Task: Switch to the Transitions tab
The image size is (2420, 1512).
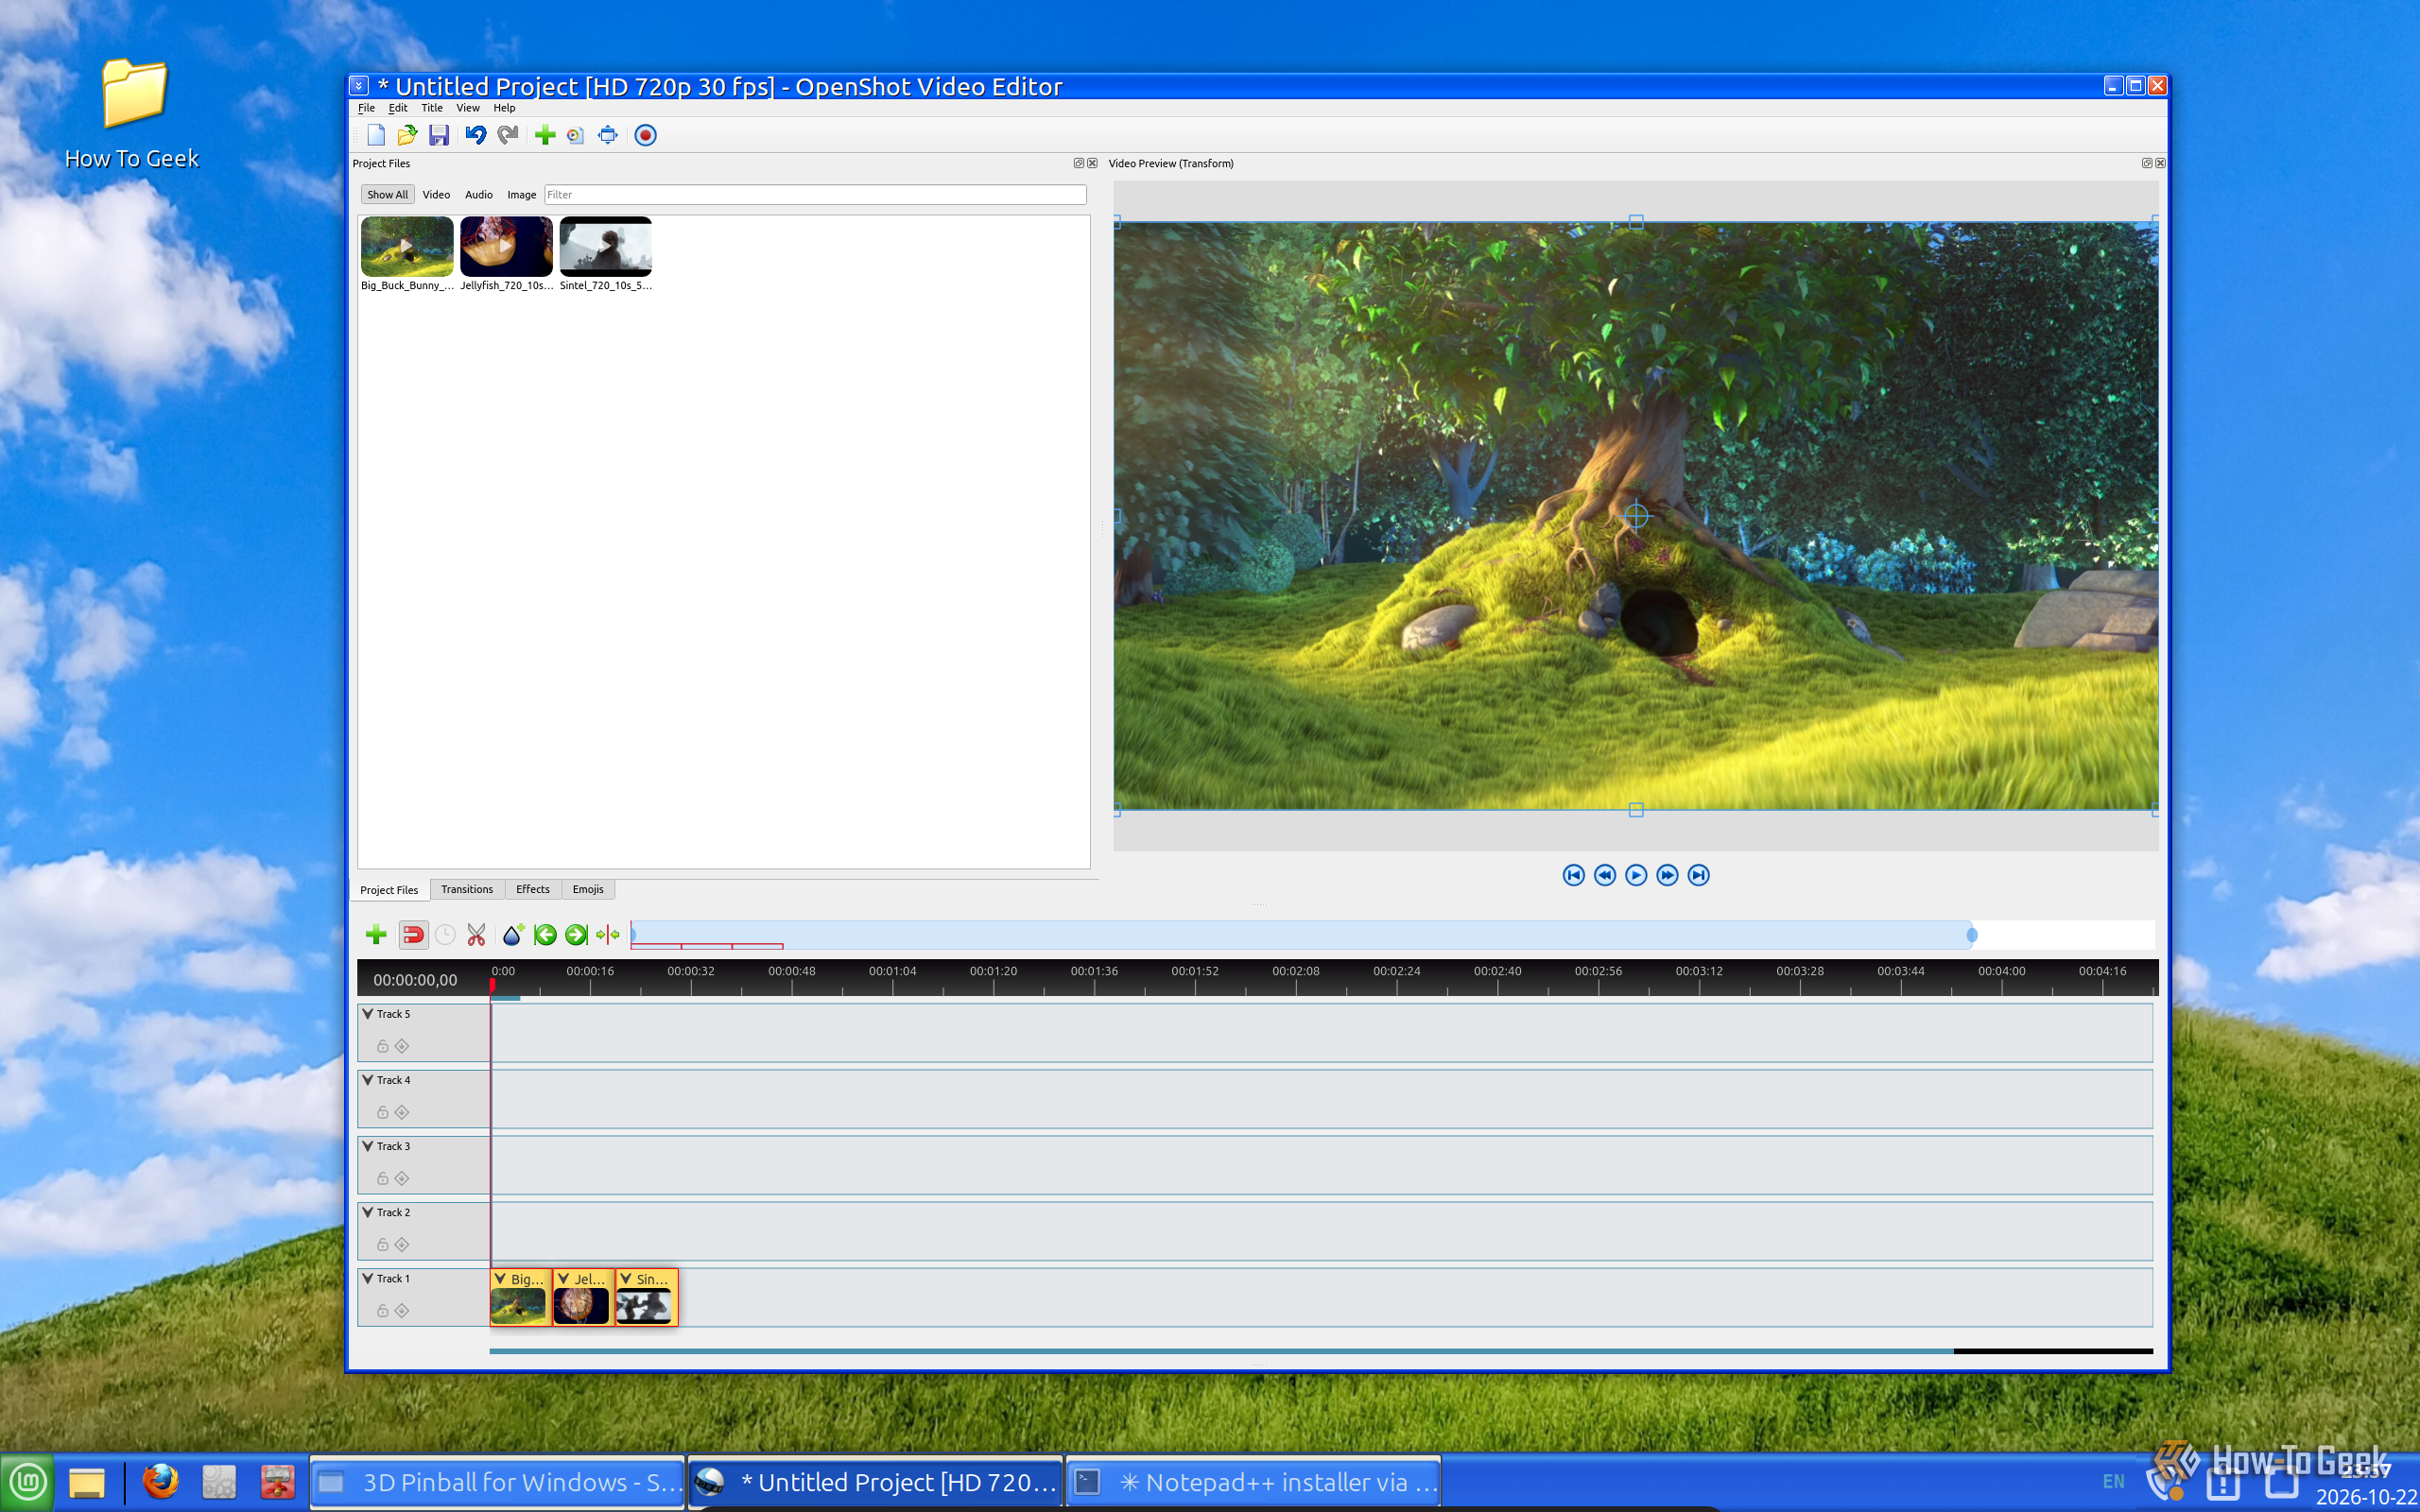Action: 467,889
